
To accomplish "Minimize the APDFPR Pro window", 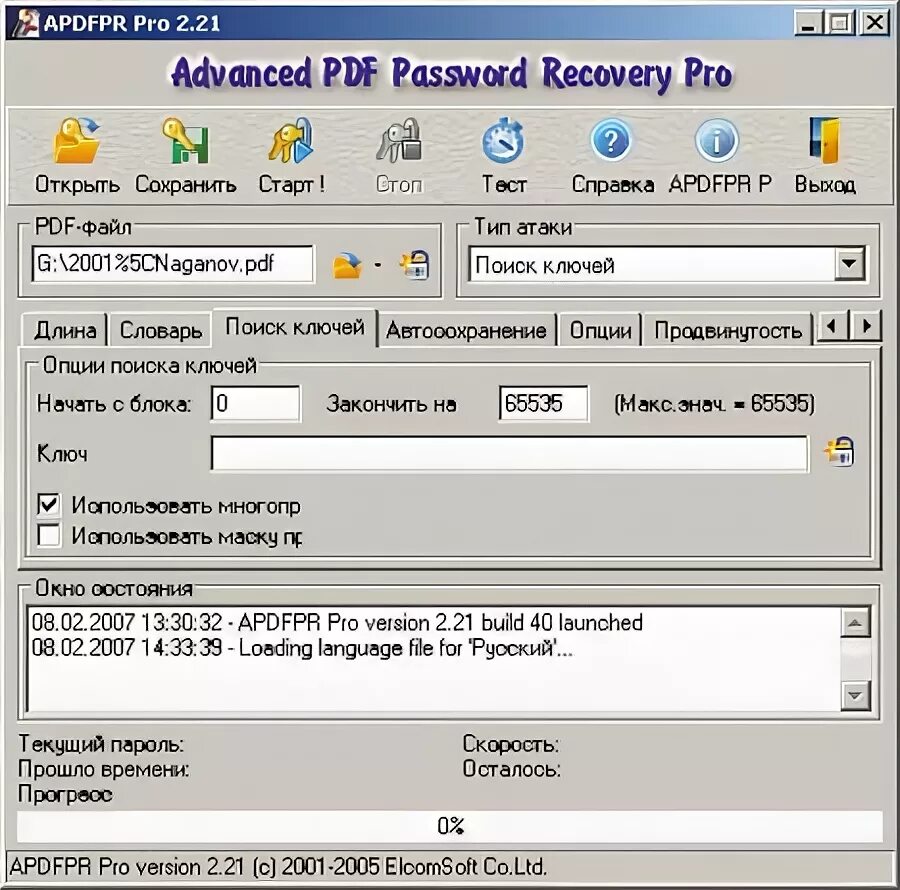I will point(808,24).
